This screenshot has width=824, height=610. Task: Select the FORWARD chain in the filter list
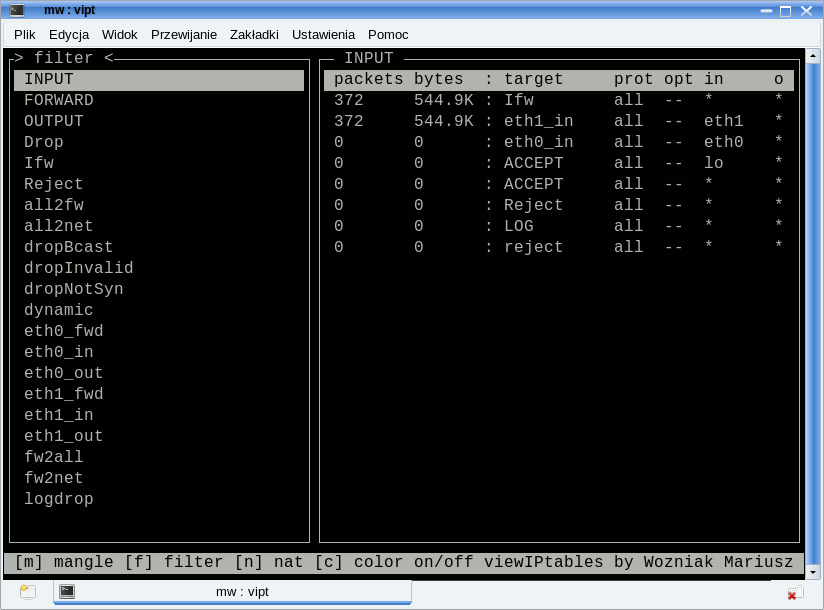pyautogui.click(x=59, y=100)
